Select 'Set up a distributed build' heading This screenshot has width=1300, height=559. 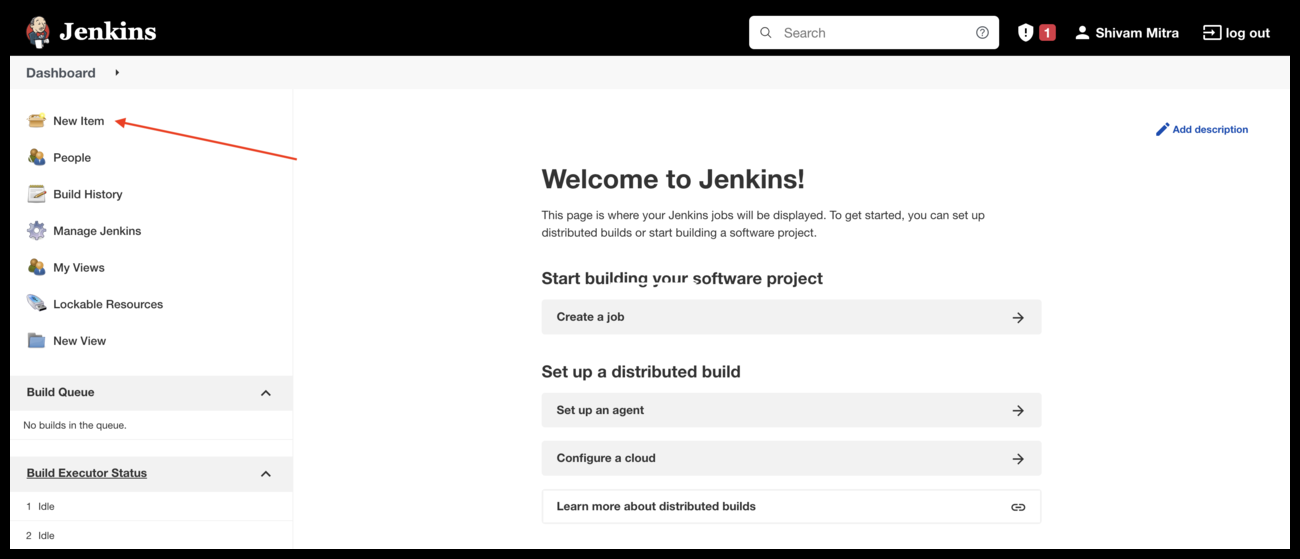point(641,372)
